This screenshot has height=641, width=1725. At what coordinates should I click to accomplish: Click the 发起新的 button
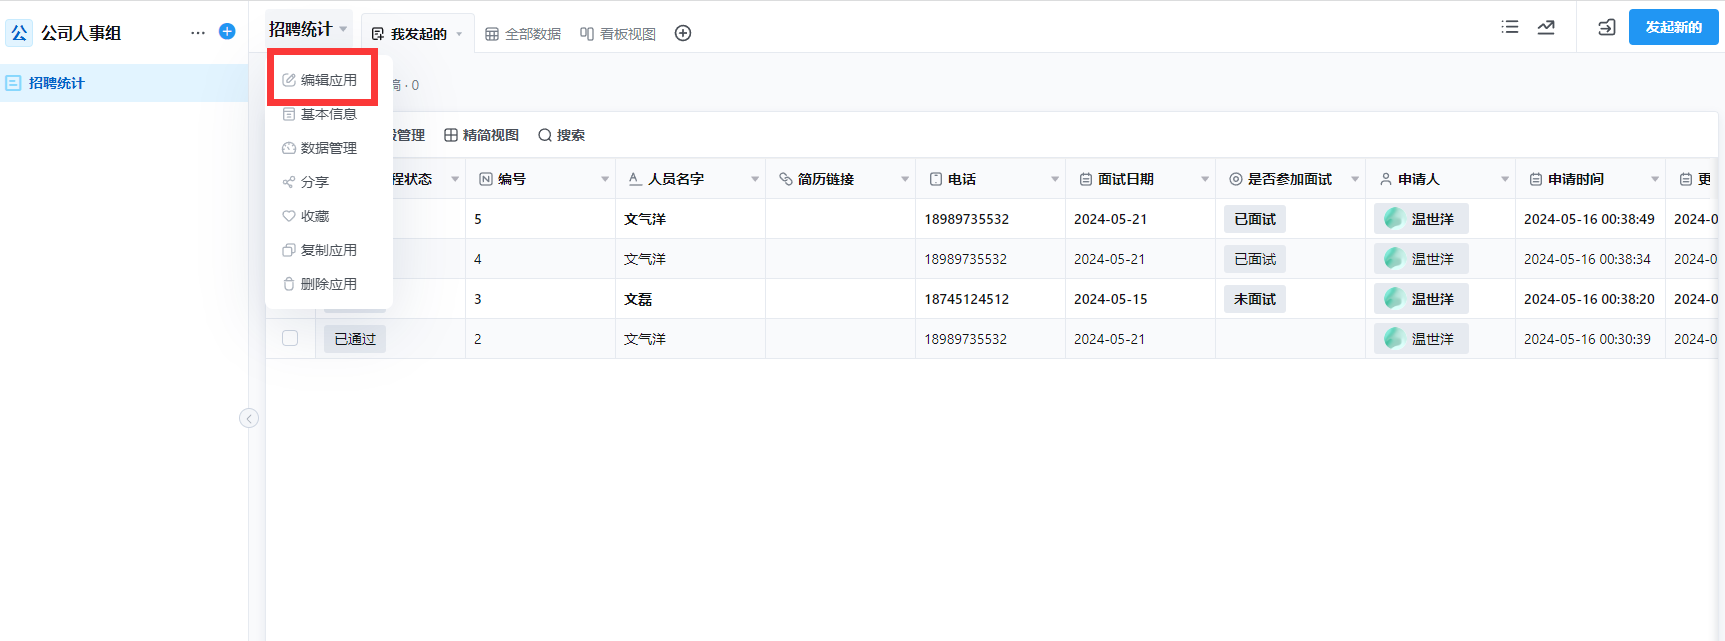click(1673, 28)
